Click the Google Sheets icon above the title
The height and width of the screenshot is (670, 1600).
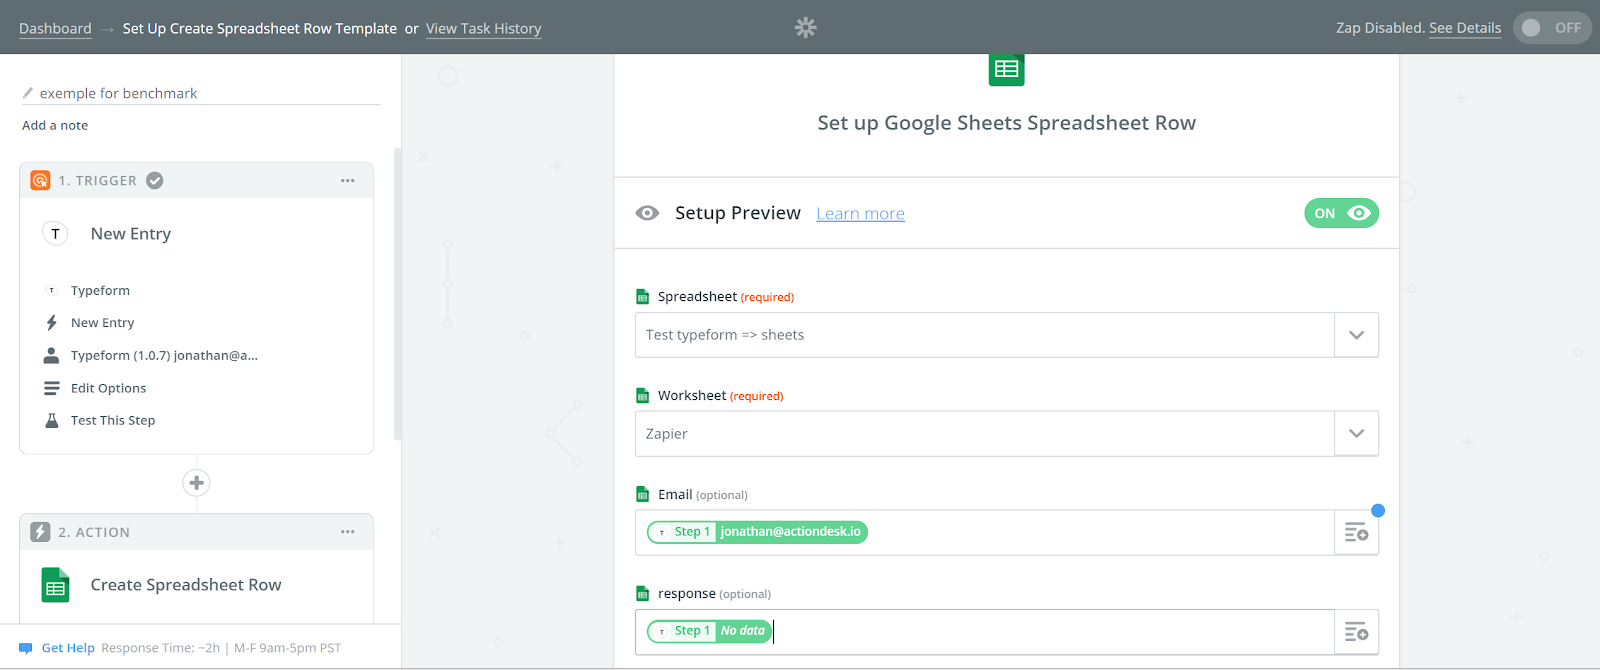[1006, 70]
